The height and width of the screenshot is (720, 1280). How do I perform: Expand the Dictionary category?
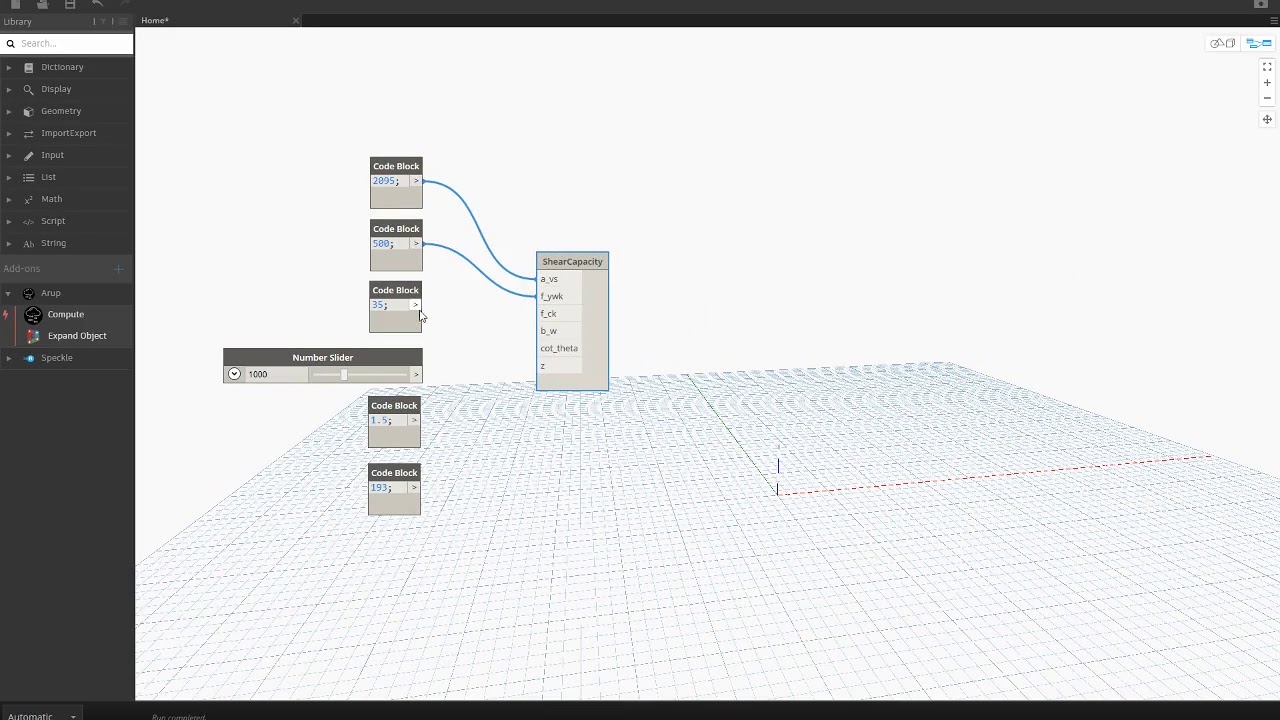[x=9, y=67]
